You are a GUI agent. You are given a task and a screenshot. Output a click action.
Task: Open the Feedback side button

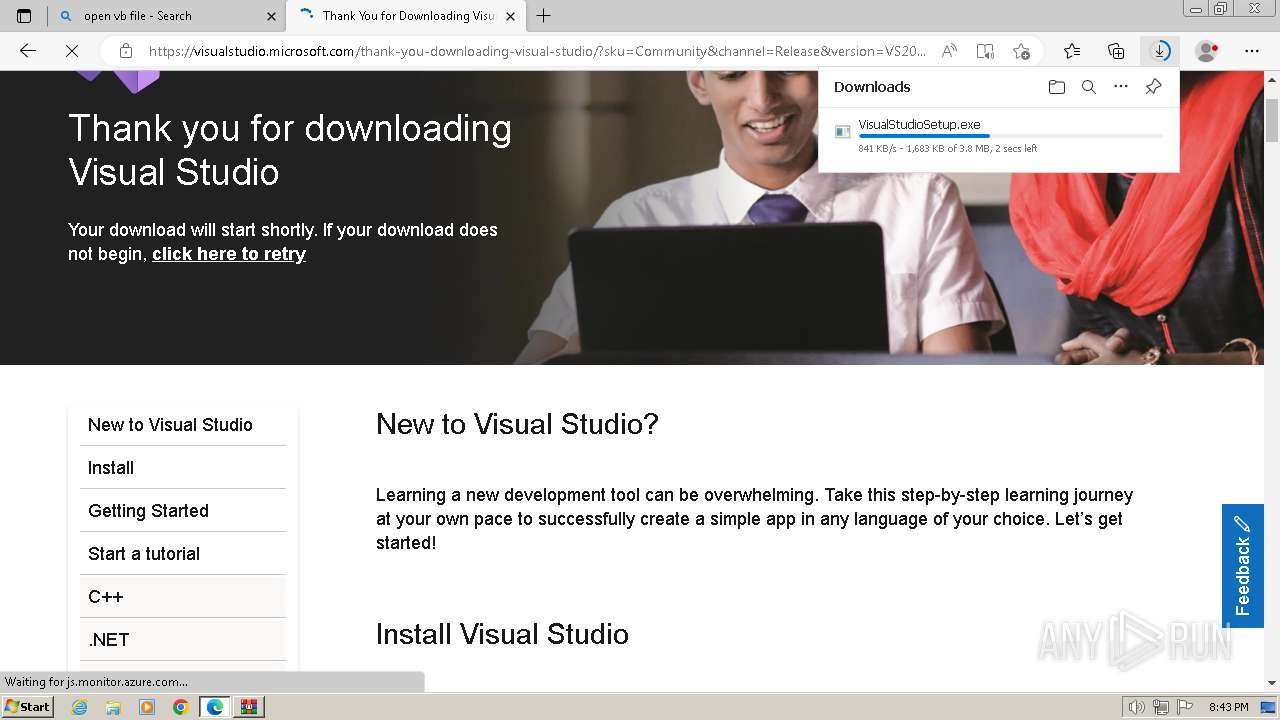[1243, 565]
